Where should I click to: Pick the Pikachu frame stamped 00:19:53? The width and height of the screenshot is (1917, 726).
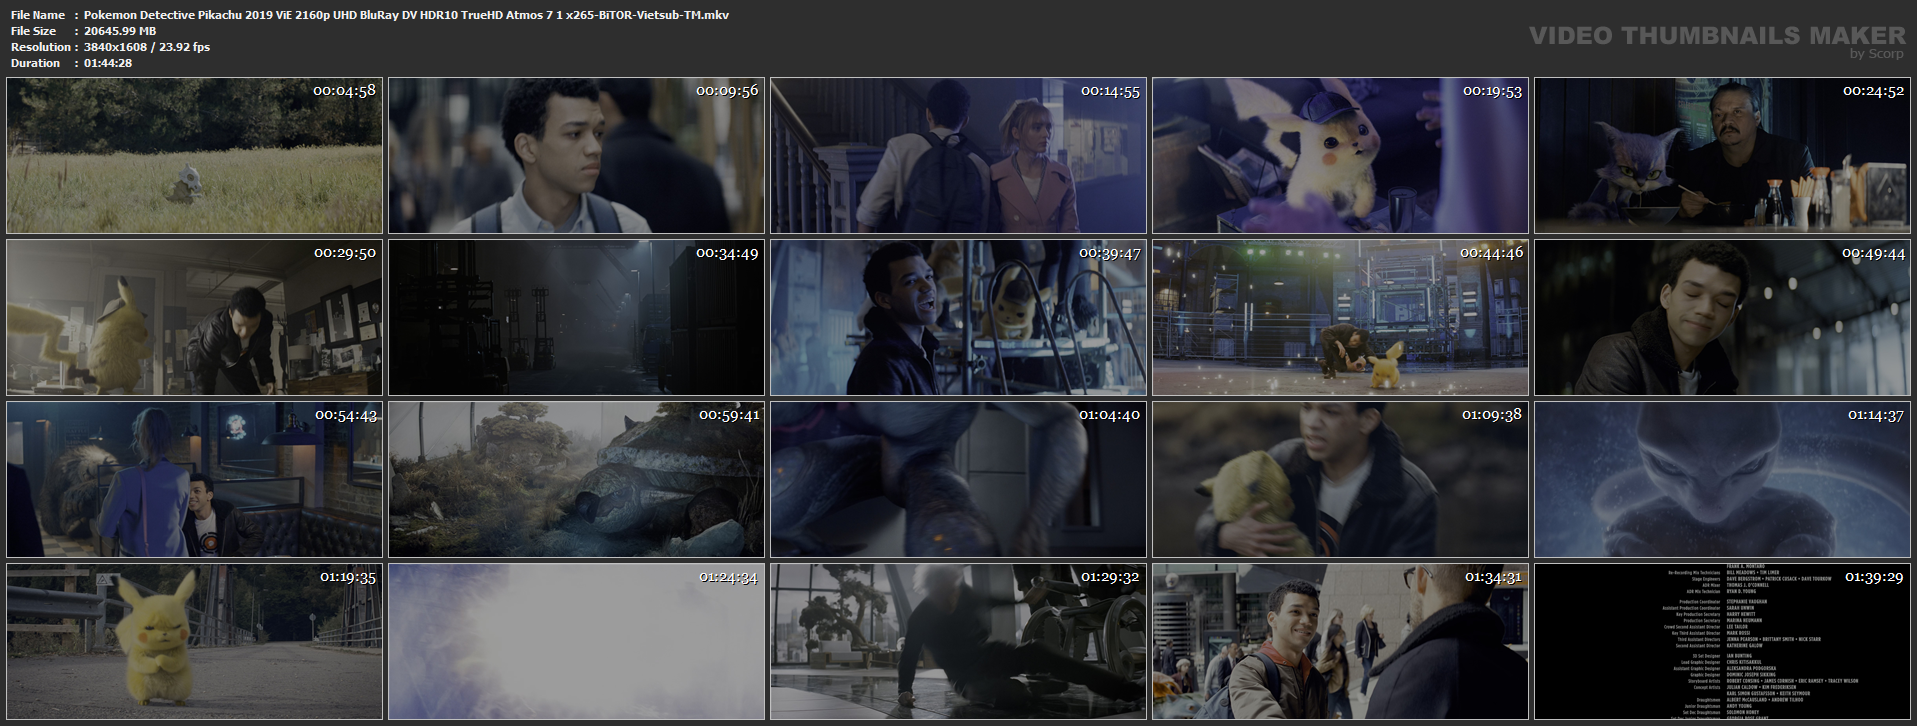[1340, 156]
